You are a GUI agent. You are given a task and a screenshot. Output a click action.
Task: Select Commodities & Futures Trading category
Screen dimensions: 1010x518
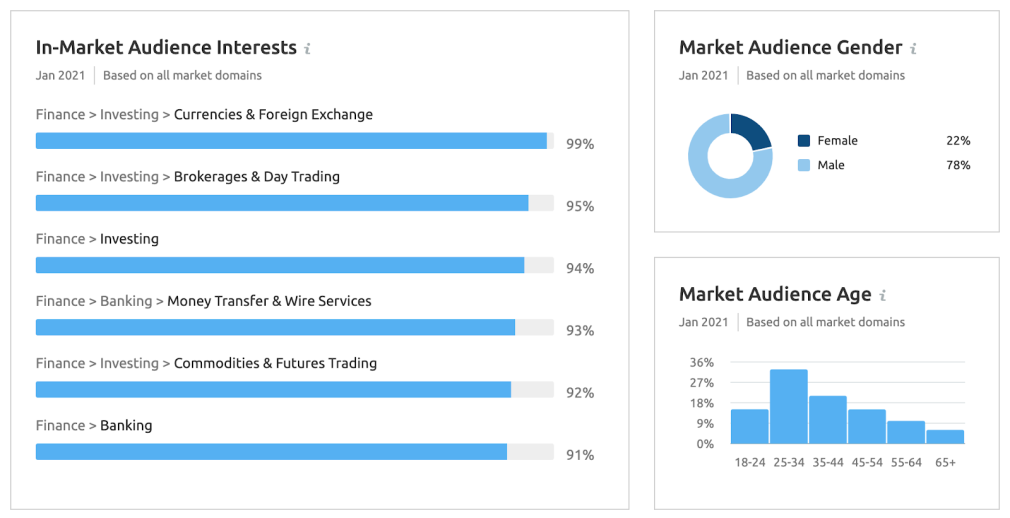click(x=275, y=363)
